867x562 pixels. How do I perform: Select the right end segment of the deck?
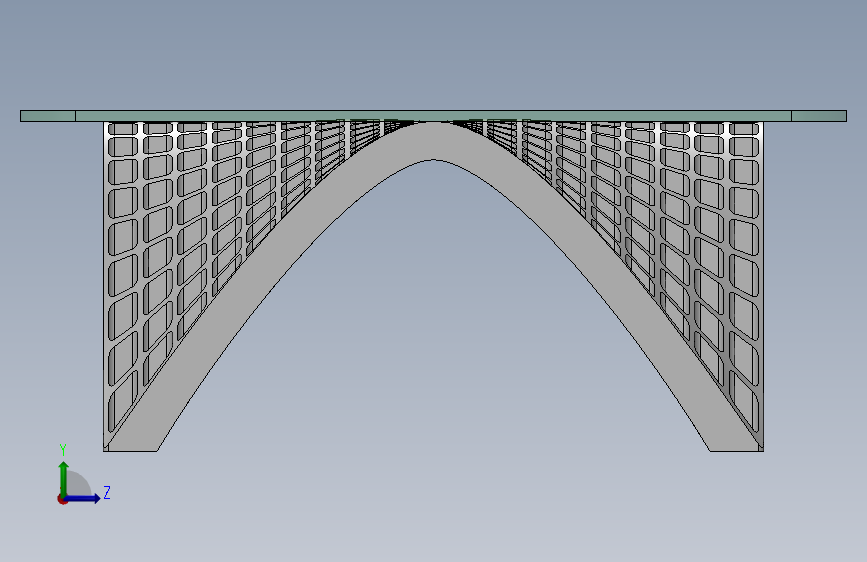coord(819,116)
